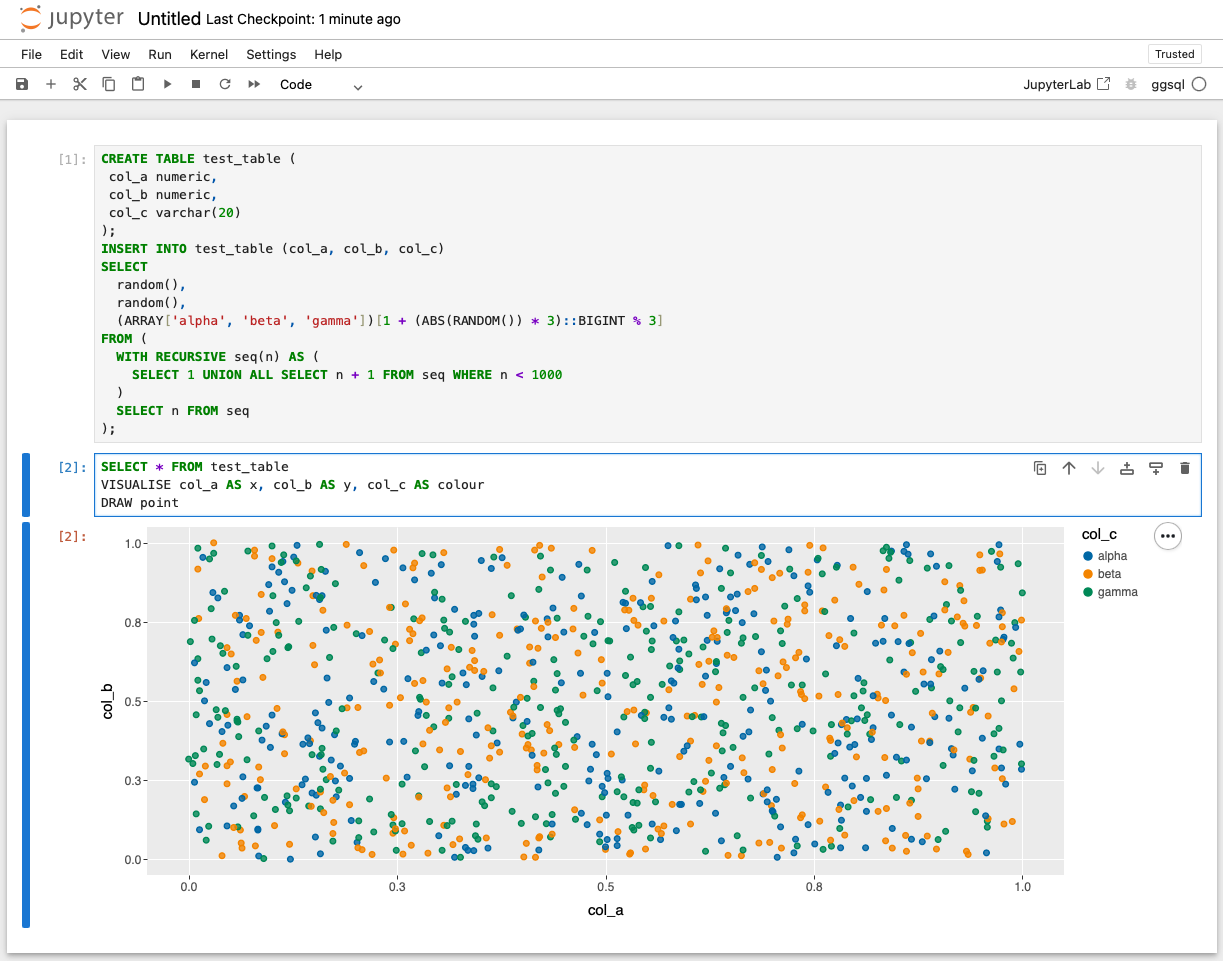Viewport: 1223px width, 961px height.
Task: Open the chart's three-dot actions menu
Action: click(x=1167, y=536)
